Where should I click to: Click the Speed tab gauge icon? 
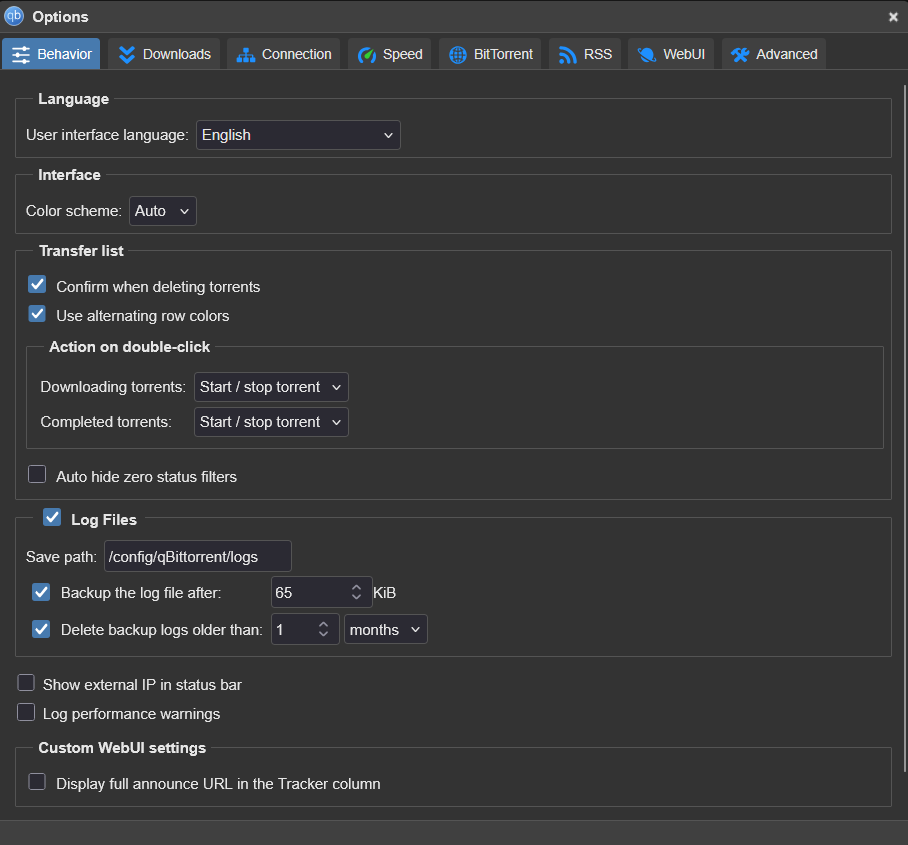(367, 55)
